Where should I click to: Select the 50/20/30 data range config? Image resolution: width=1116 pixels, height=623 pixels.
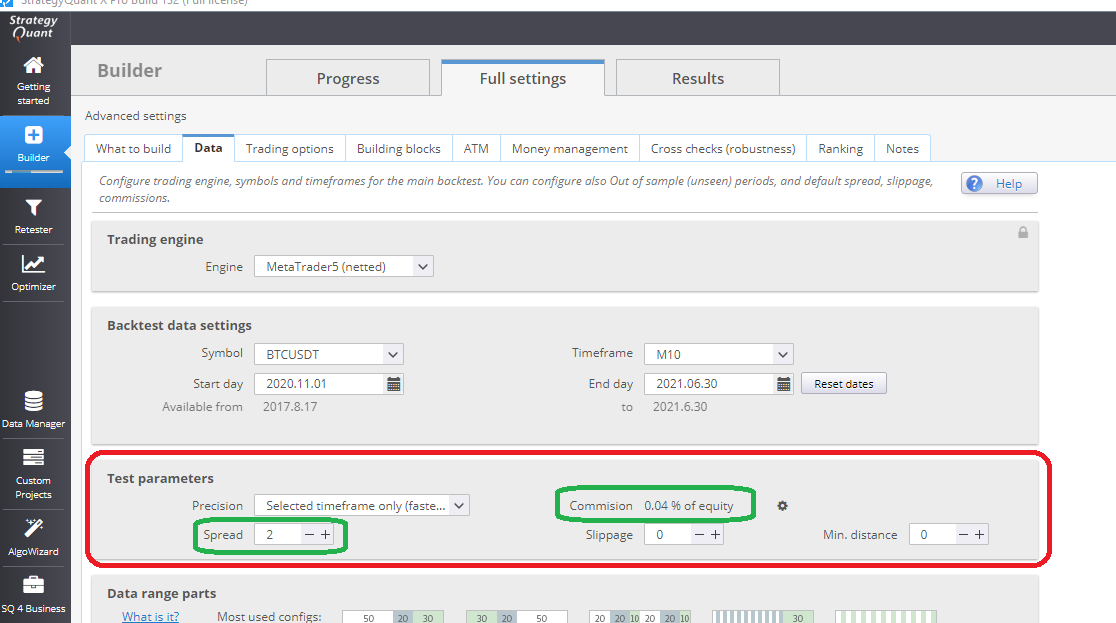coord(393,617)
